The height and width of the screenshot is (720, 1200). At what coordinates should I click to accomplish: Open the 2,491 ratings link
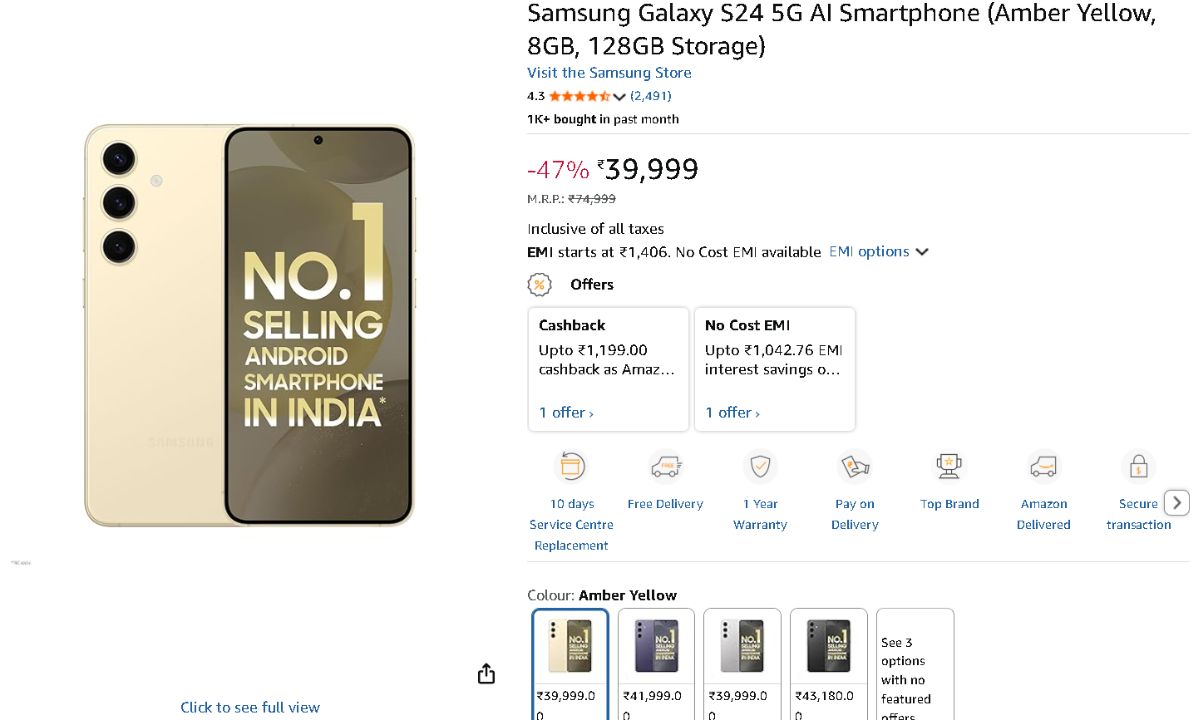[651, 96]
